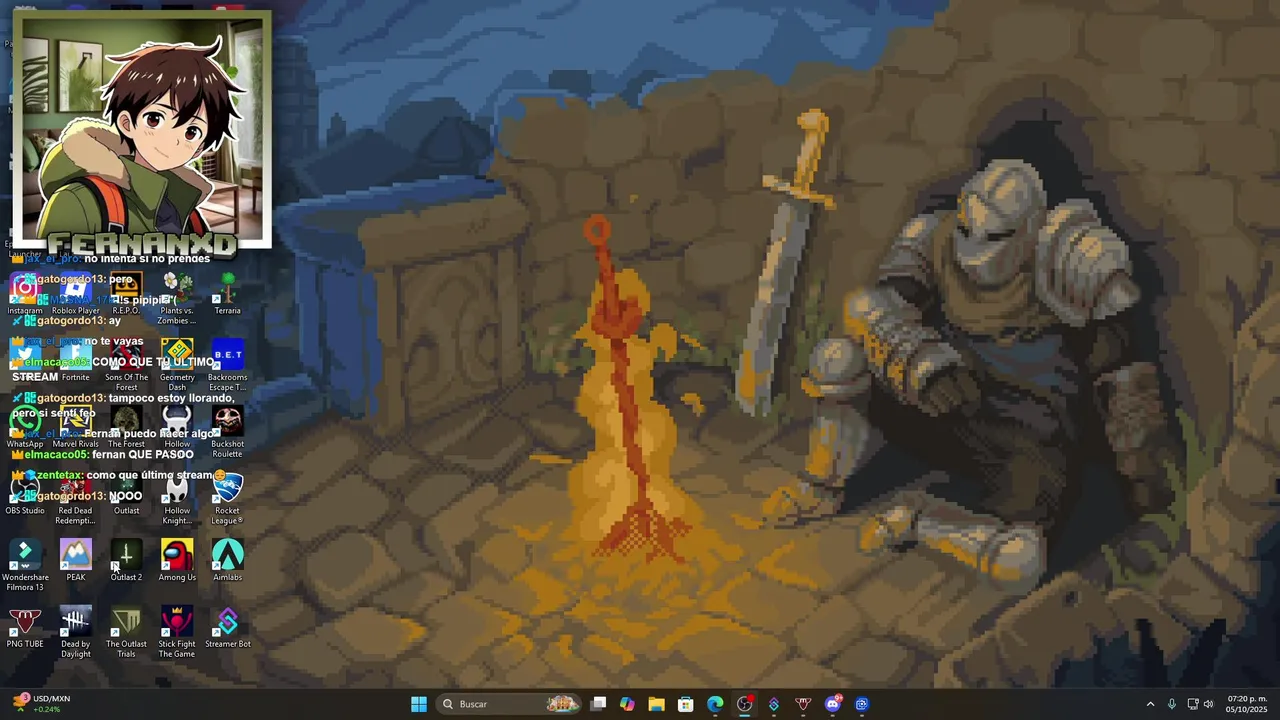1280x720 pixels.
Task: Select The Outlast Trials desktop shortcut
Action: point(126,633)
